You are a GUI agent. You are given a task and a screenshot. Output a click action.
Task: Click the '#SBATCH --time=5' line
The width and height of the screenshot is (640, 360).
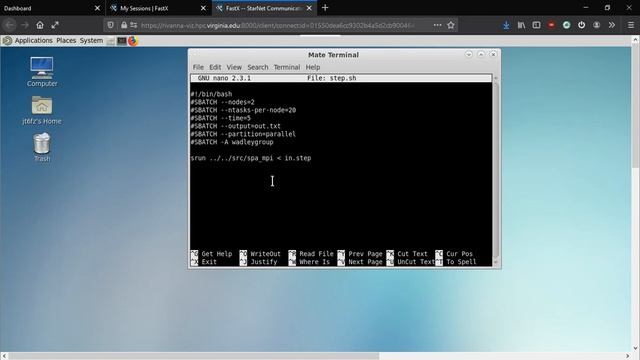click(221, 118)
